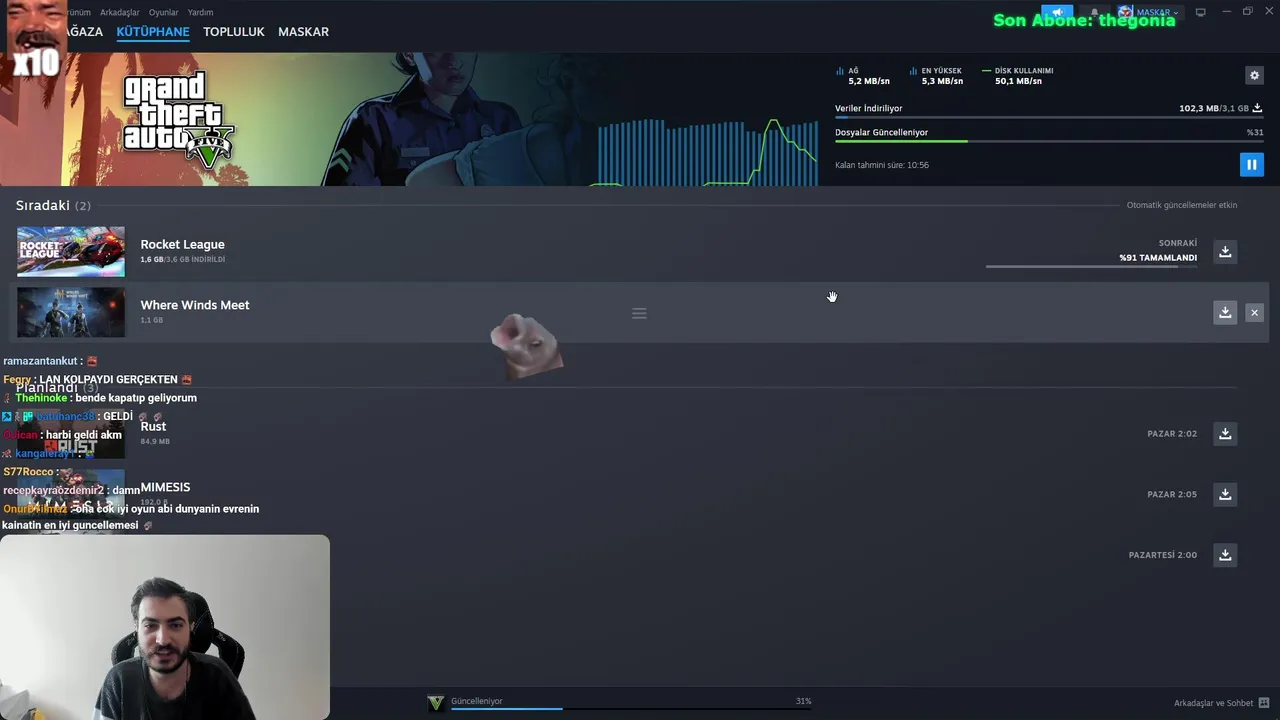Click Kalan tahmini süre: 10:56 text
This screenshot has height=720, width=1280.
coord(882,165)
